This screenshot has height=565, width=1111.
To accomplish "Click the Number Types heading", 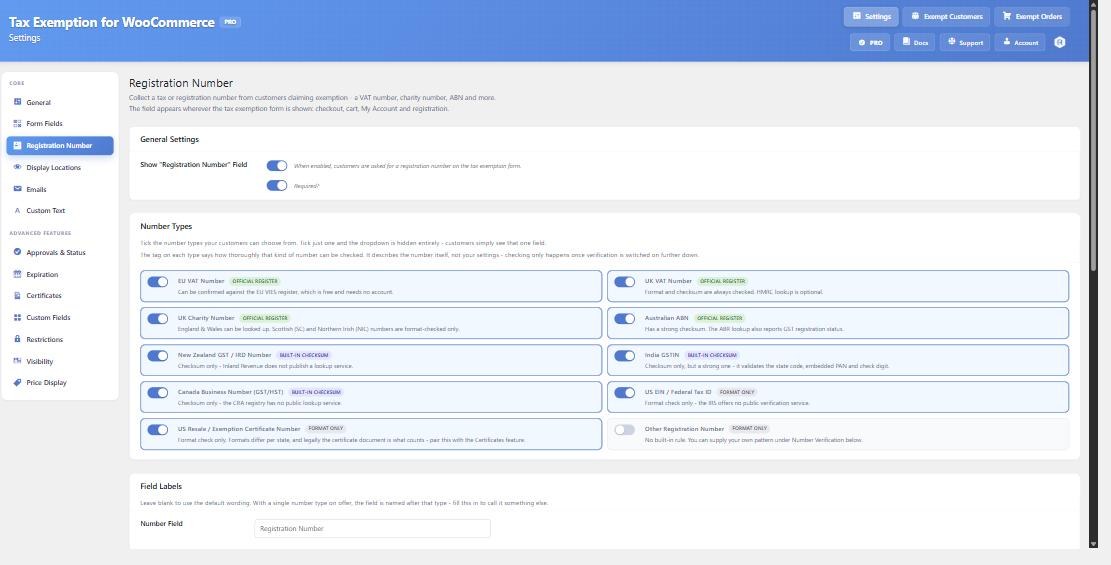I will [x=166, y=227].
